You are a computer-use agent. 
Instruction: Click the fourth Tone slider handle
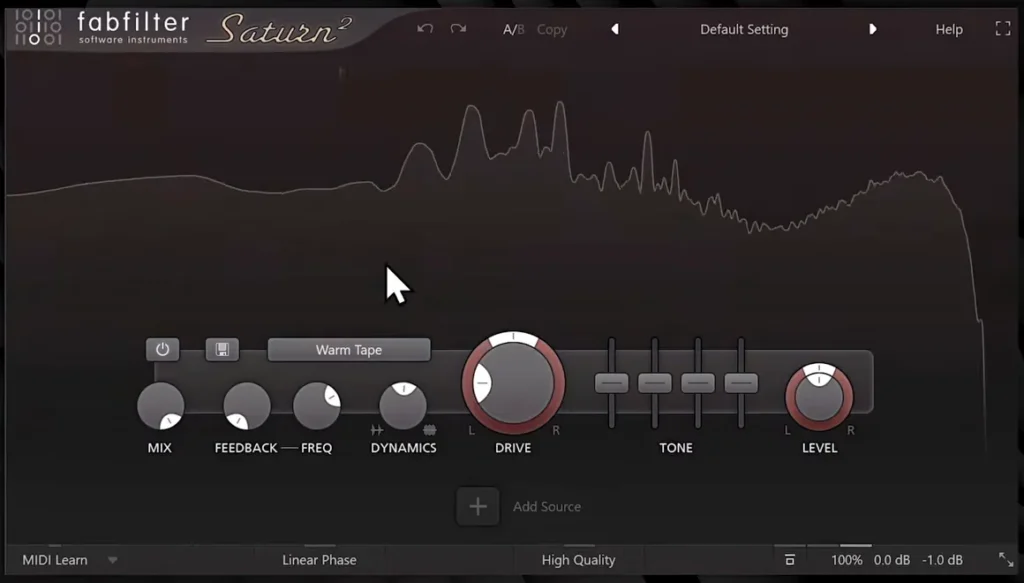(741, 383)
